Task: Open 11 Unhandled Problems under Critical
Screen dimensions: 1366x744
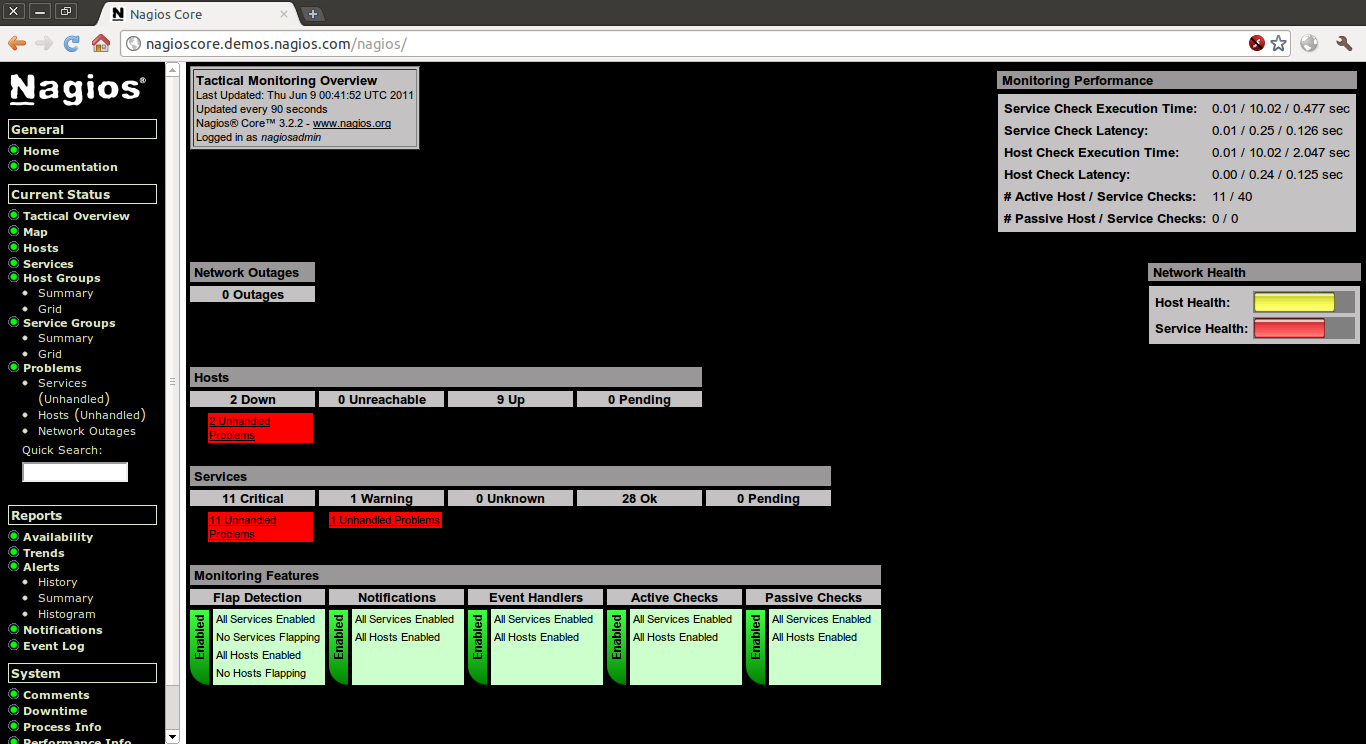Action: [x=243, y=527]
